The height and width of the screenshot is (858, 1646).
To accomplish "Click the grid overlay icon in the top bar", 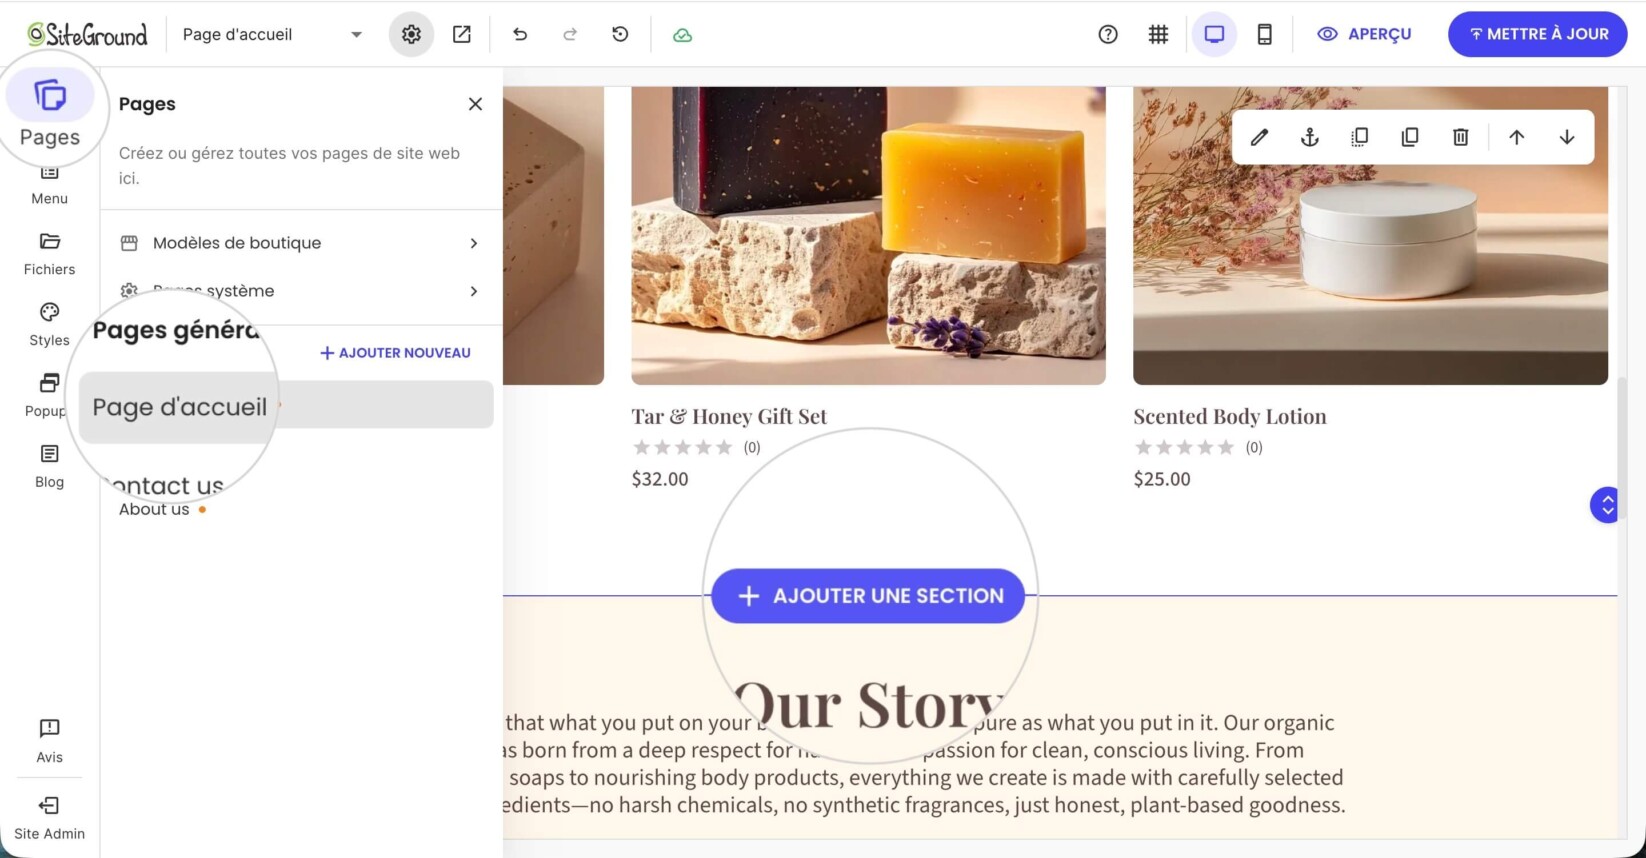I will 1158,34.
